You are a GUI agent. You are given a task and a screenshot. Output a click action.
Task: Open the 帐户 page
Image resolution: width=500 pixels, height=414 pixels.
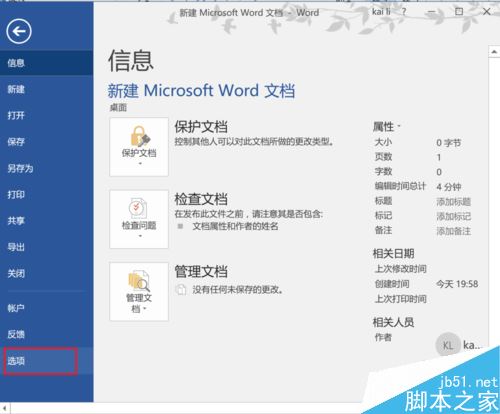click(47, 308)
